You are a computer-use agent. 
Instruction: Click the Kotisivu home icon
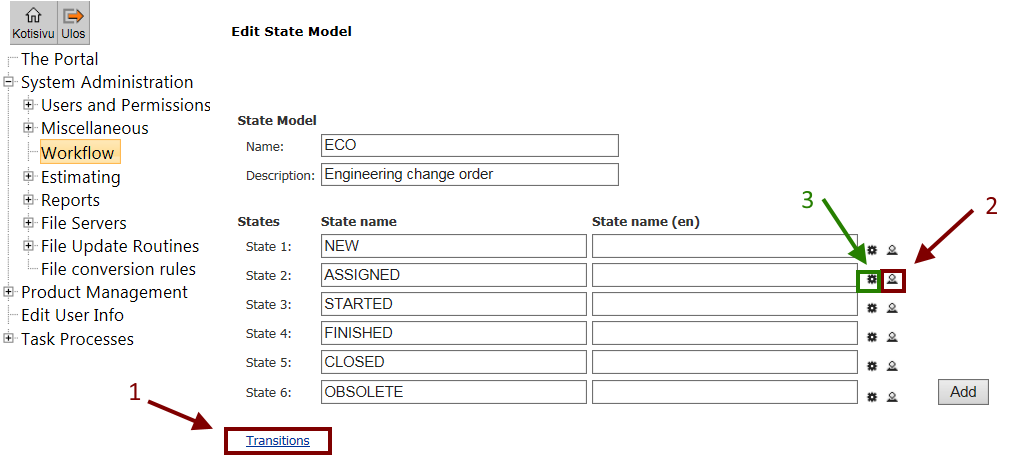(x=32, y=22)
